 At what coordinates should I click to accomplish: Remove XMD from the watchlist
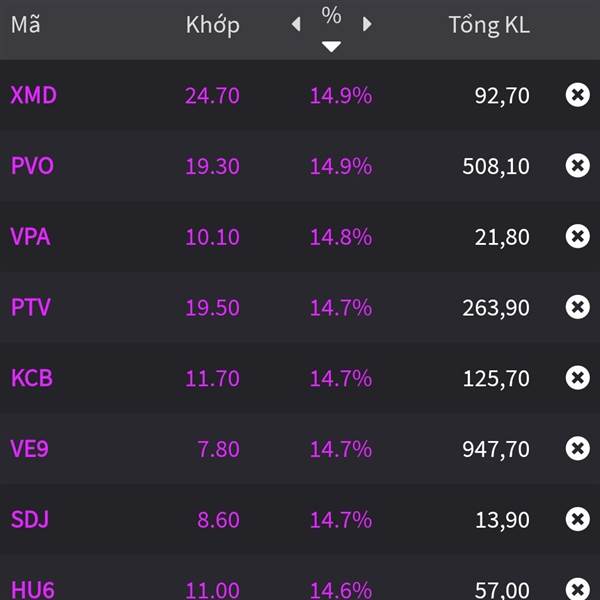tap(578, 95)
